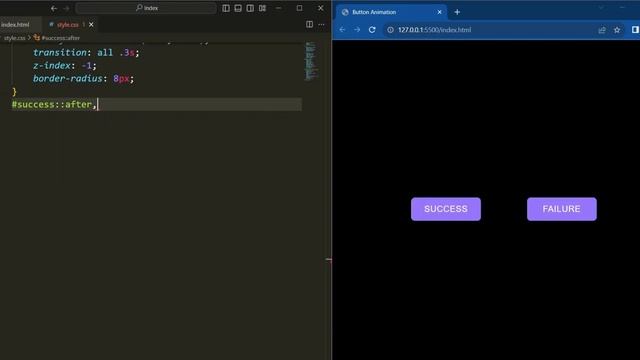This screenshot has width=640, height=360.
Task: Go back in VS Code navigation history
Action: tap(54, 8)
